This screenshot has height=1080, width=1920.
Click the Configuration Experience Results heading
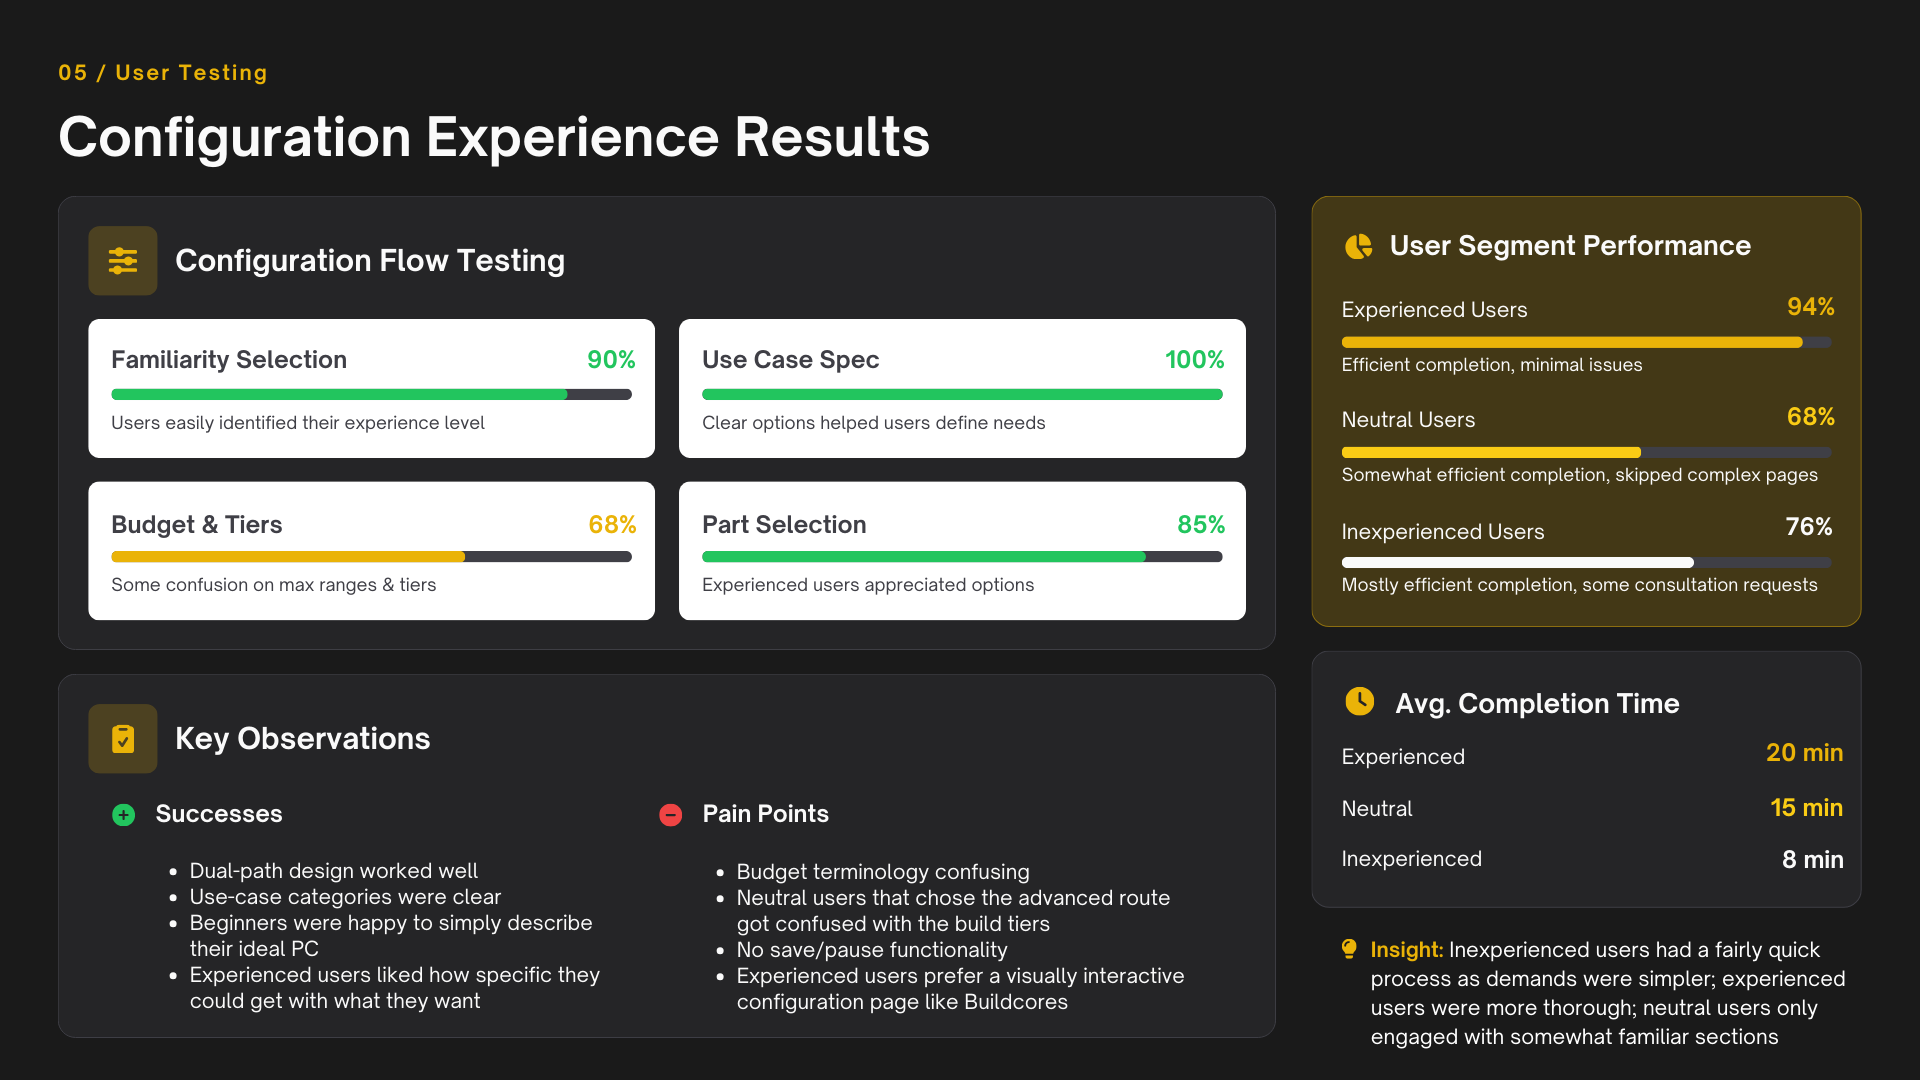[494, 137]
